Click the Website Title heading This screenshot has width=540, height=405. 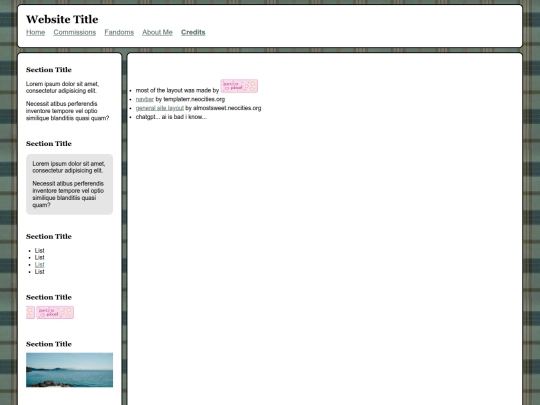coord(62,19)
